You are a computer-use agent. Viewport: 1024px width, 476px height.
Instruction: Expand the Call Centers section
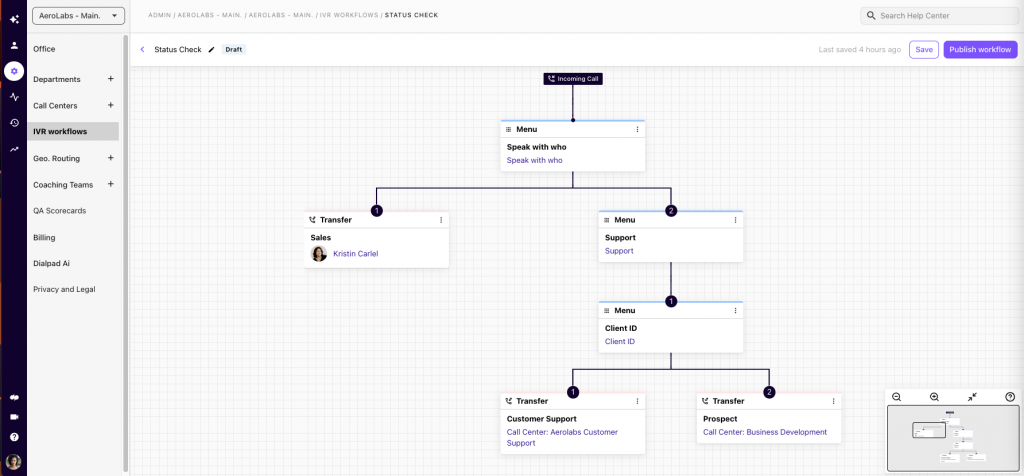point(110,105)
